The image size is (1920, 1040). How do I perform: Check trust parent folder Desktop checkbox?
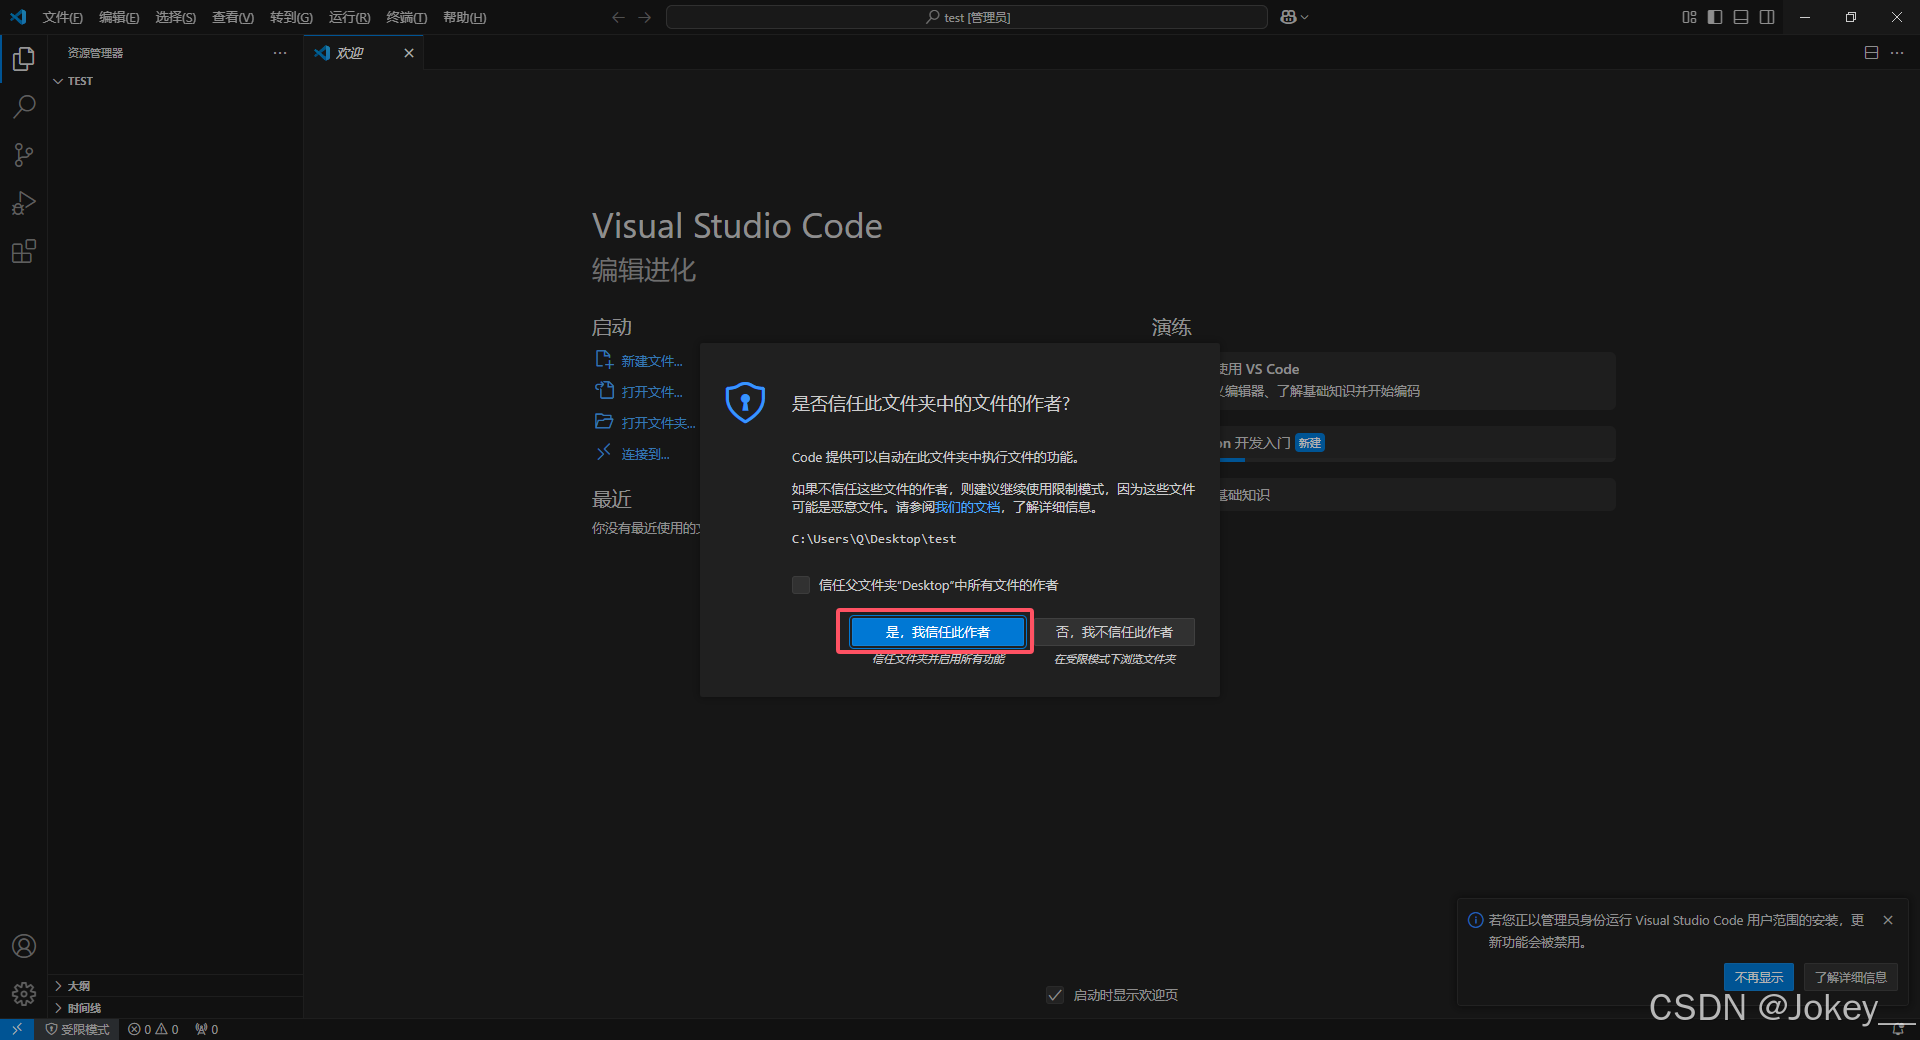(x=801, y=585)
